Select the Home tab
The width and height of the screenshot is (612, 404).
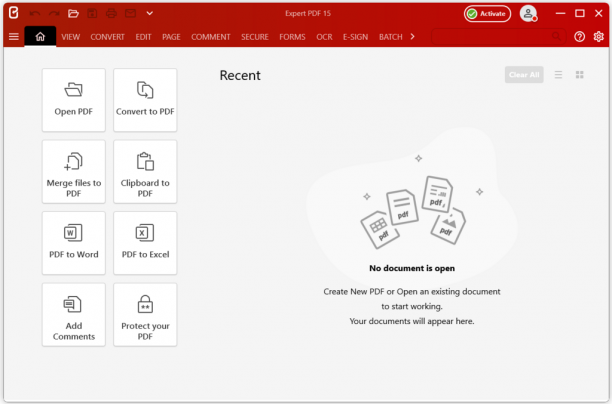[x=40, y=37]
